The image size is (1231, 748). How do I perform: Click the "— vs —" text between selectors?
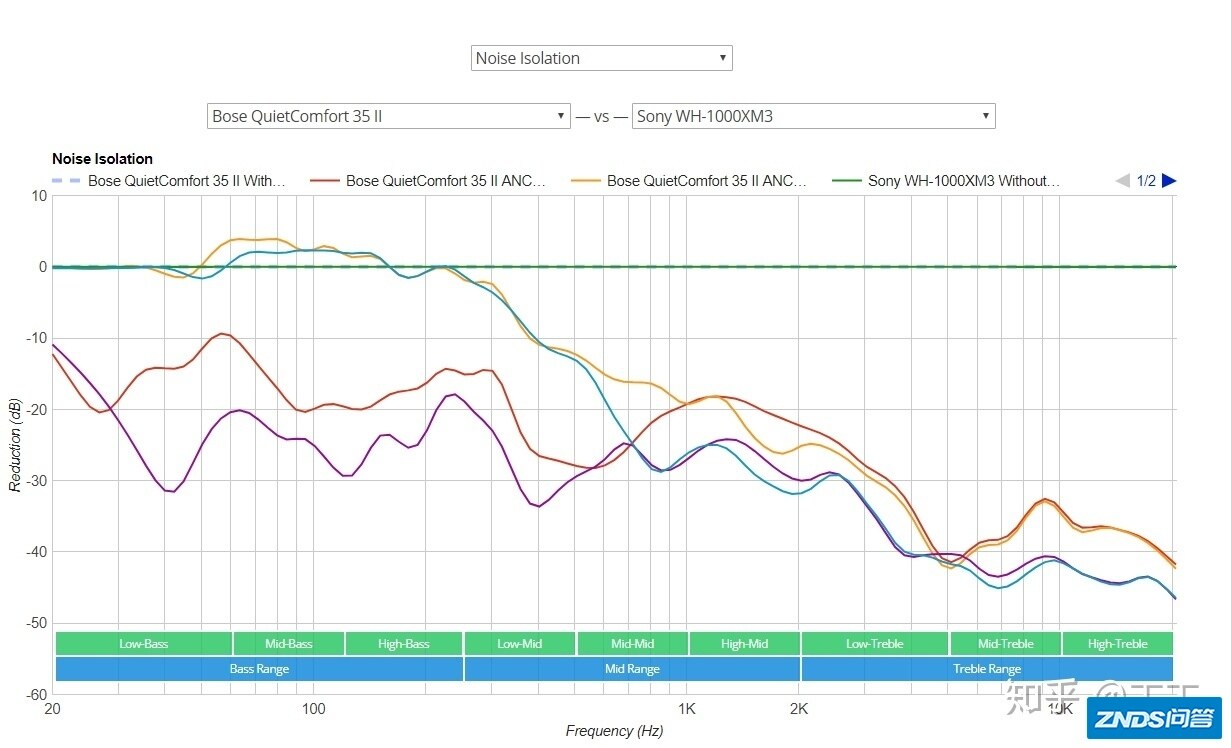coord(601,116)
